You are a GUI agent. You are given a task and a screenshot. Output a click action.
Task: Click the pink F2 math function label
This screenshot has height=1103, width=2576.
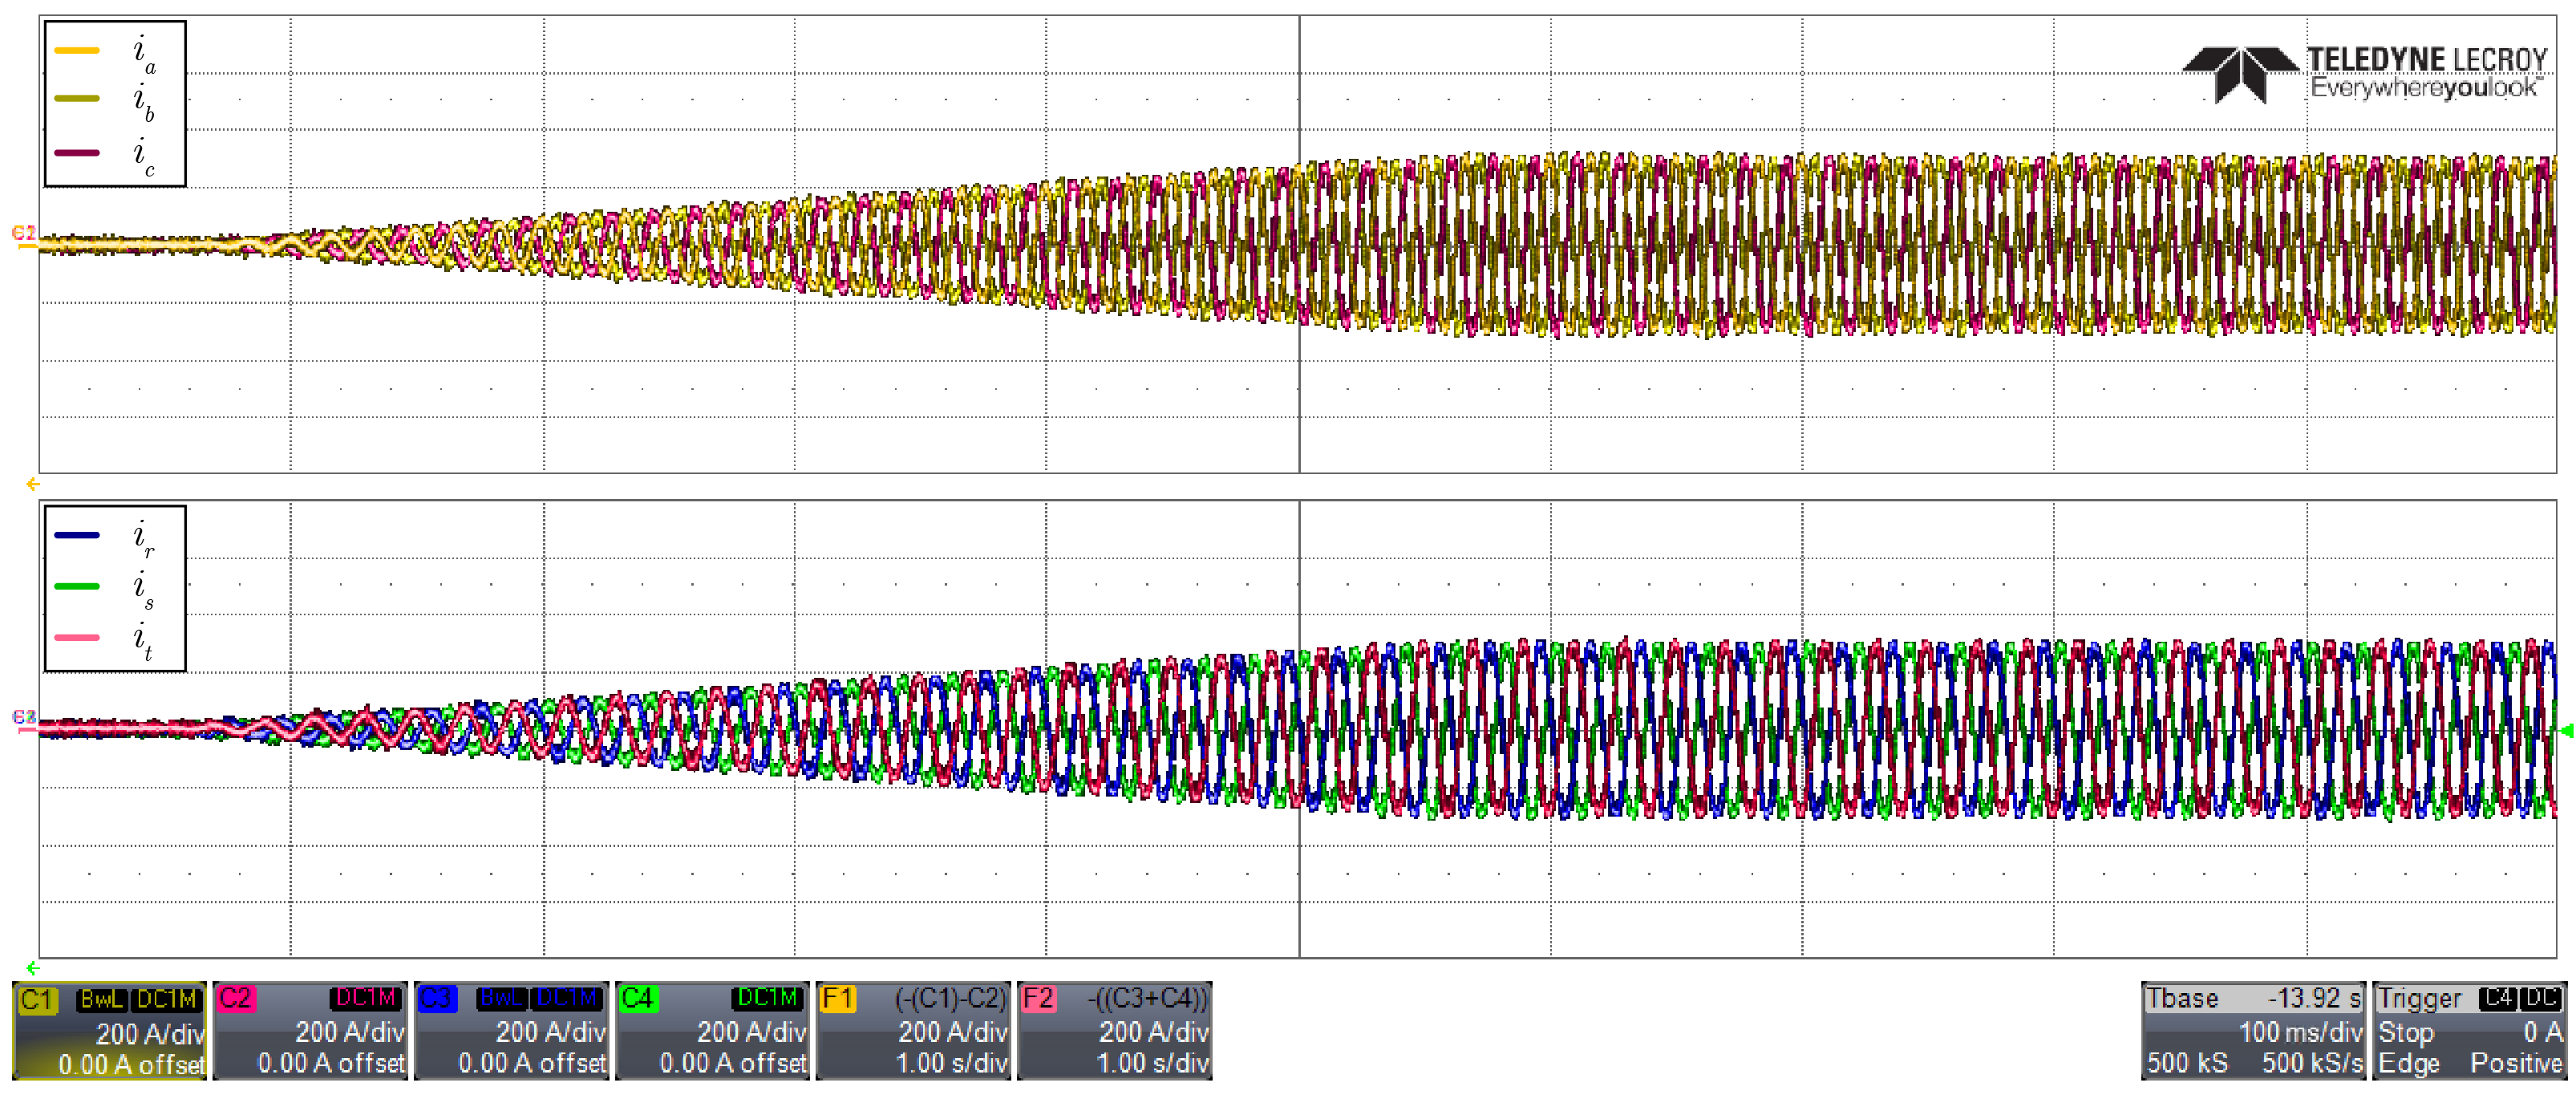(x=1039, y=999)
